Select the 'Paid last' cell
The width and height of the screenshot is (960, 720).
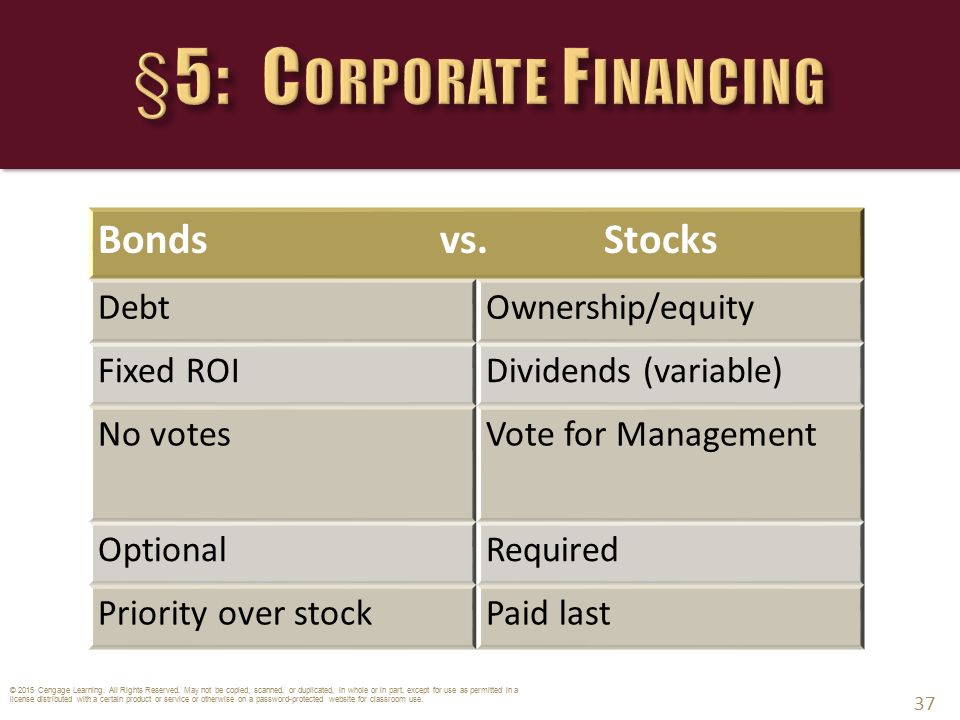670,617
